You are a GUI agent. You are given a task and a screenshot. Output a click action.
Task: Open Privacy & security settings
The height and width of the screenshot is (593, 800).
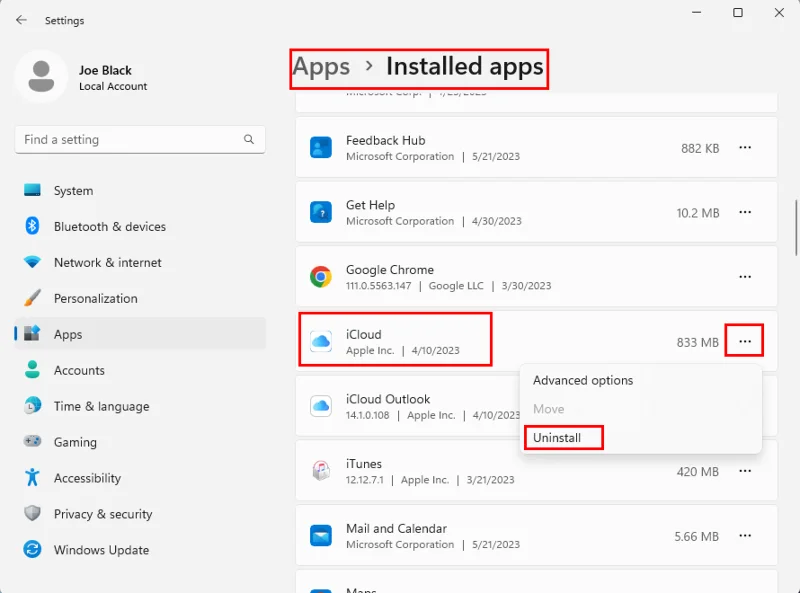[x=140, y=514]
